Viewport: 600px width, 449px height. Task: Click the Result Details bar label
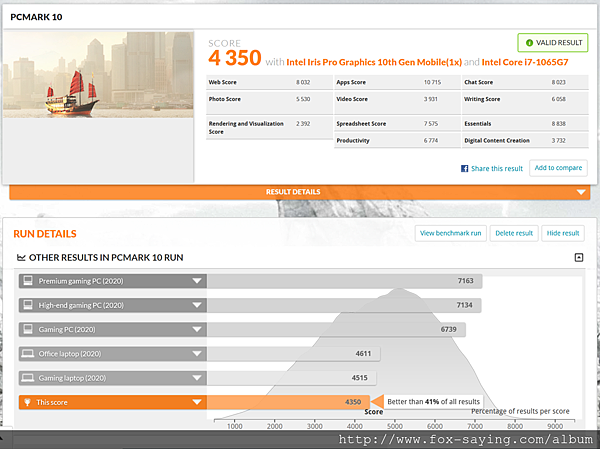(x=293, y=192)
